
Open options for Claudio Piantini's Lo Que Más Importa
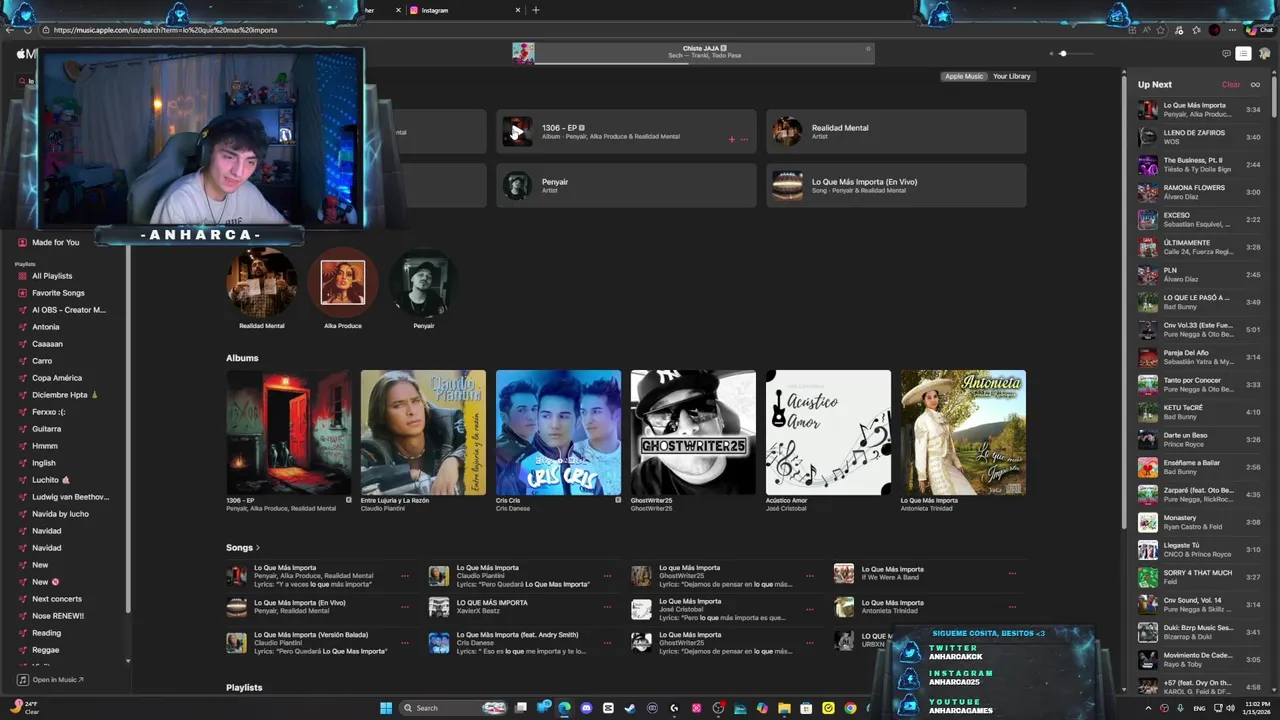pos(607,576)
